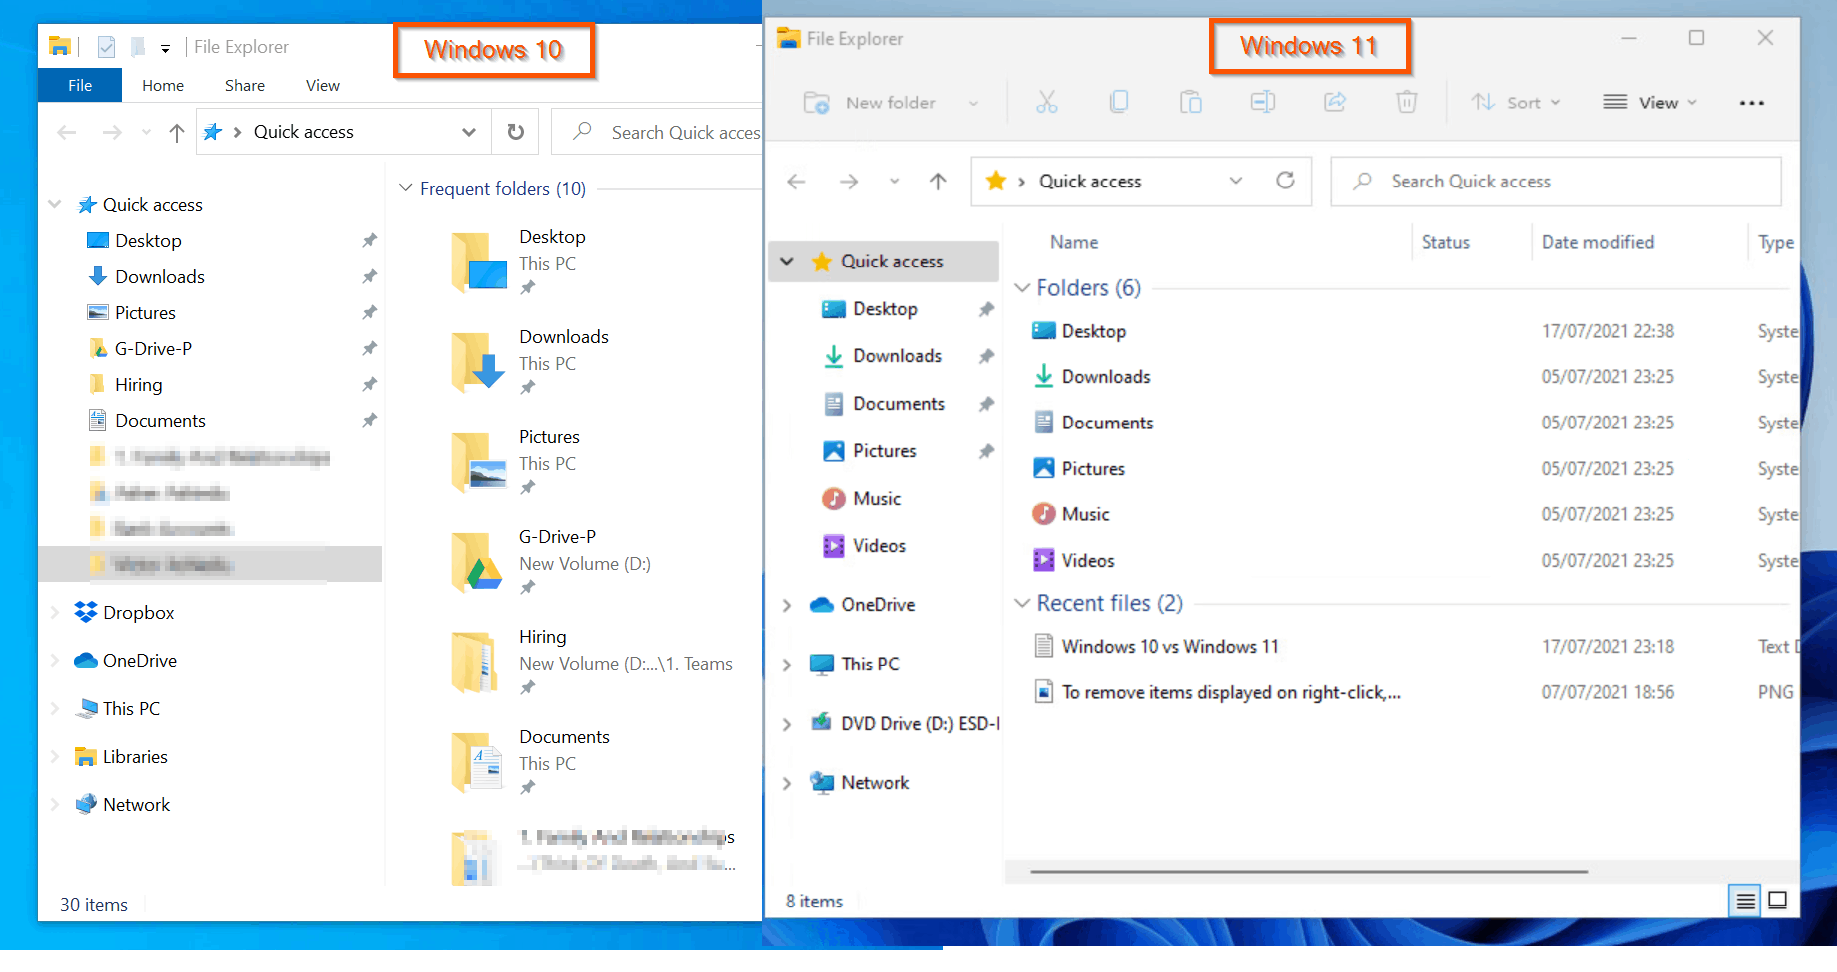Open Windows 10 vs Windows 11 text file
The width and height of the screenshot is (1837, 972).
[1170, 646]
